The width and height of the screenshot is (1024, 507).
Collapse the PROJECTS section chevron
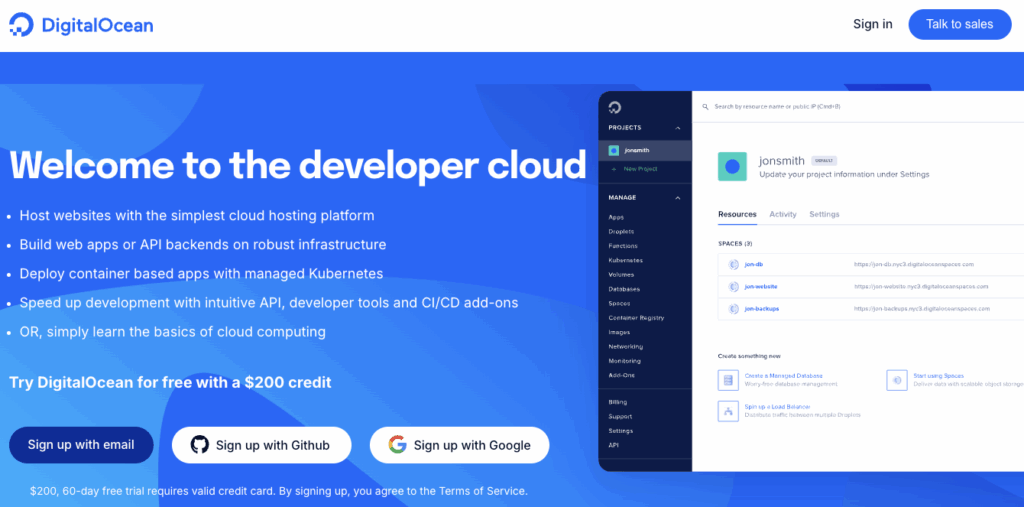678,128
